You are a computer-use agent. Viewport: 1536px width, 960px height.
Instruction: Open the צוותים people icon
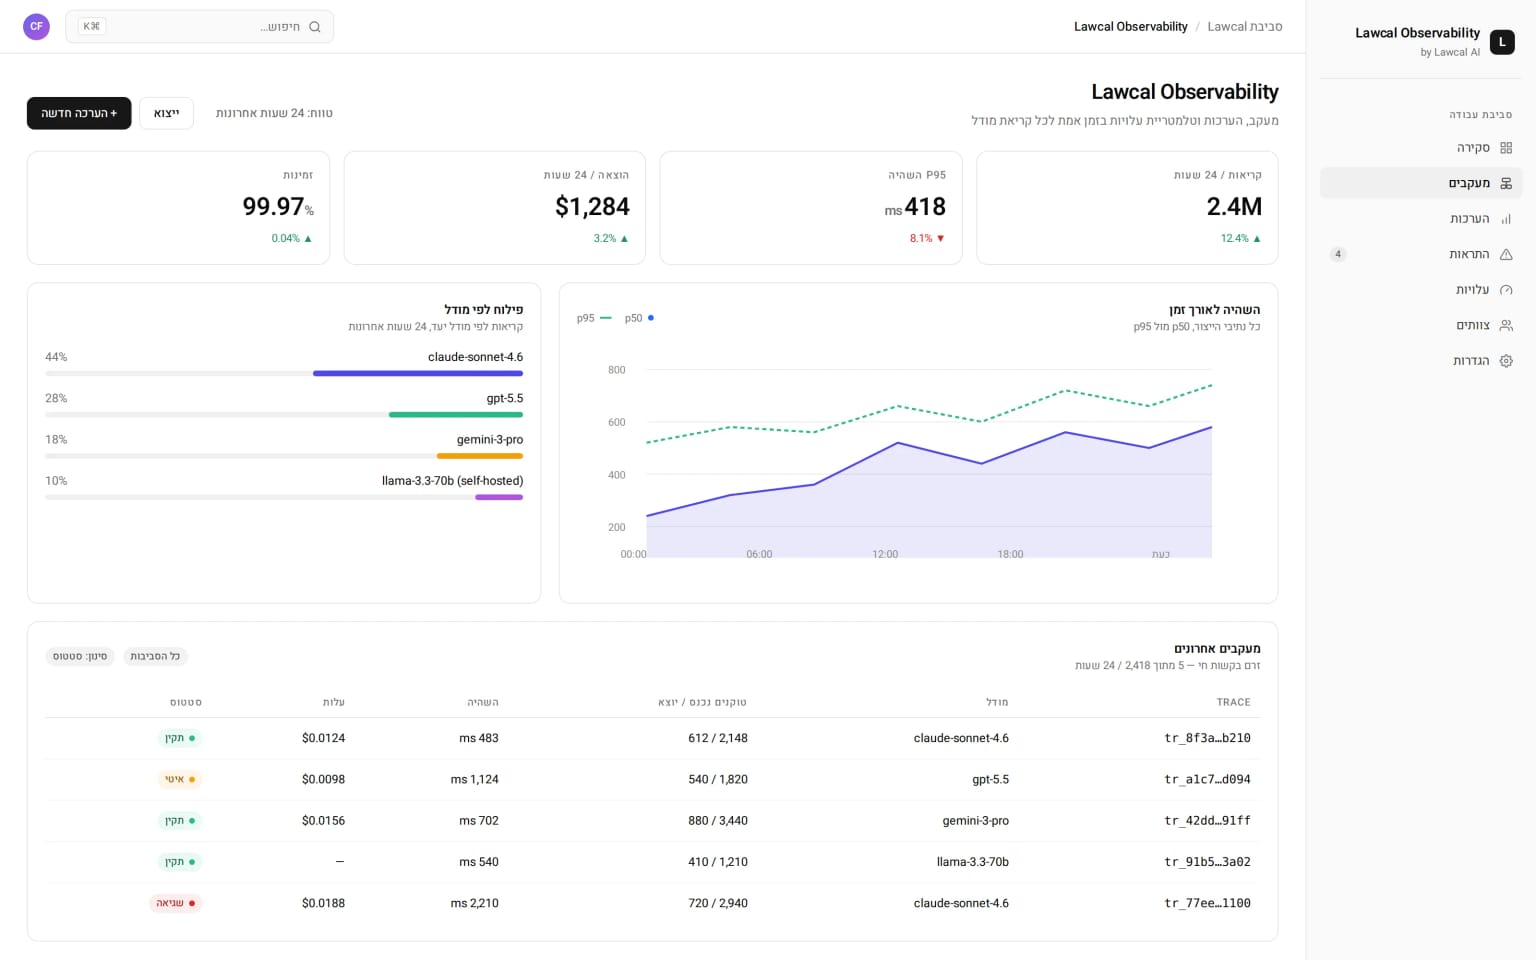tap(1506, 325)
